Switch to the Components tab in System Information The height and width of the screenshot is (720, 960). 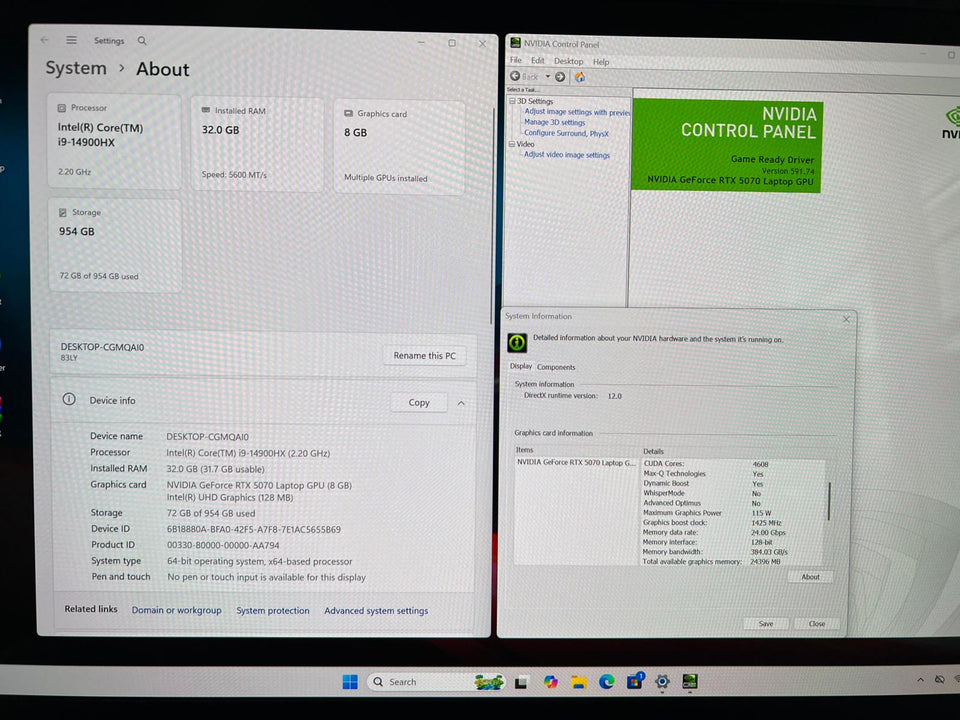[x=556, y=367]
